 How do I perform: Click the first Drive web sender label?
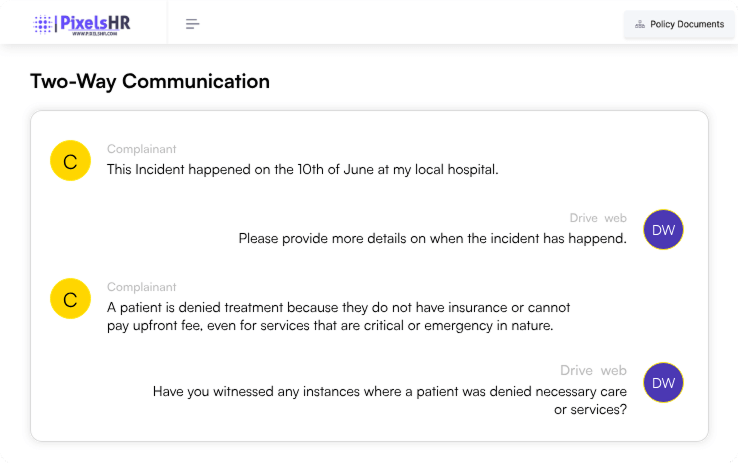click(x=598, y=218)
